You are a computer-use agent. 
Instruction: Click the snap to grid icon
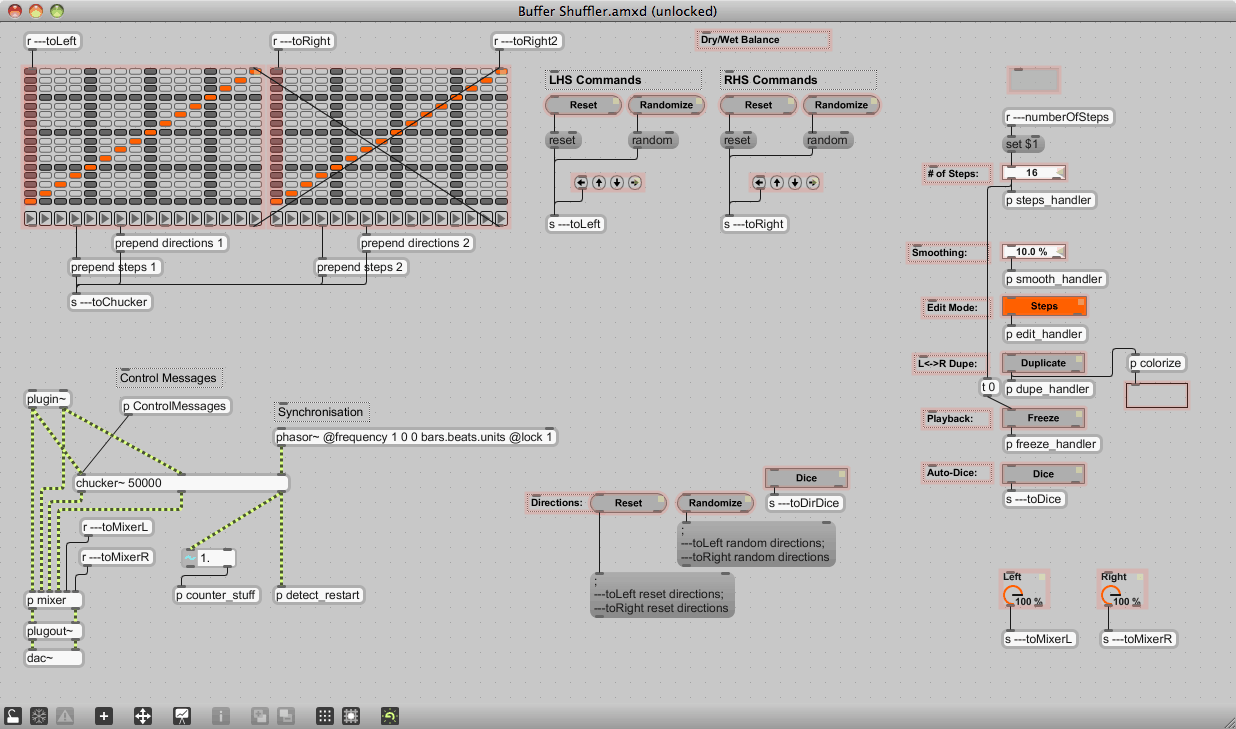[x=351, y=716]
